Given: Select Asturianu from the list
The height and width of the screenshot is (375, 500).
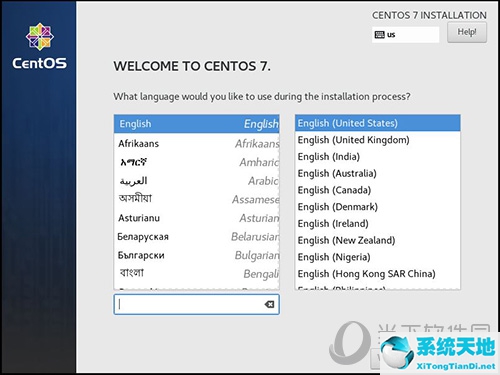Looking at the screenshot, I should pyautogui.click(x=197, y=218).
